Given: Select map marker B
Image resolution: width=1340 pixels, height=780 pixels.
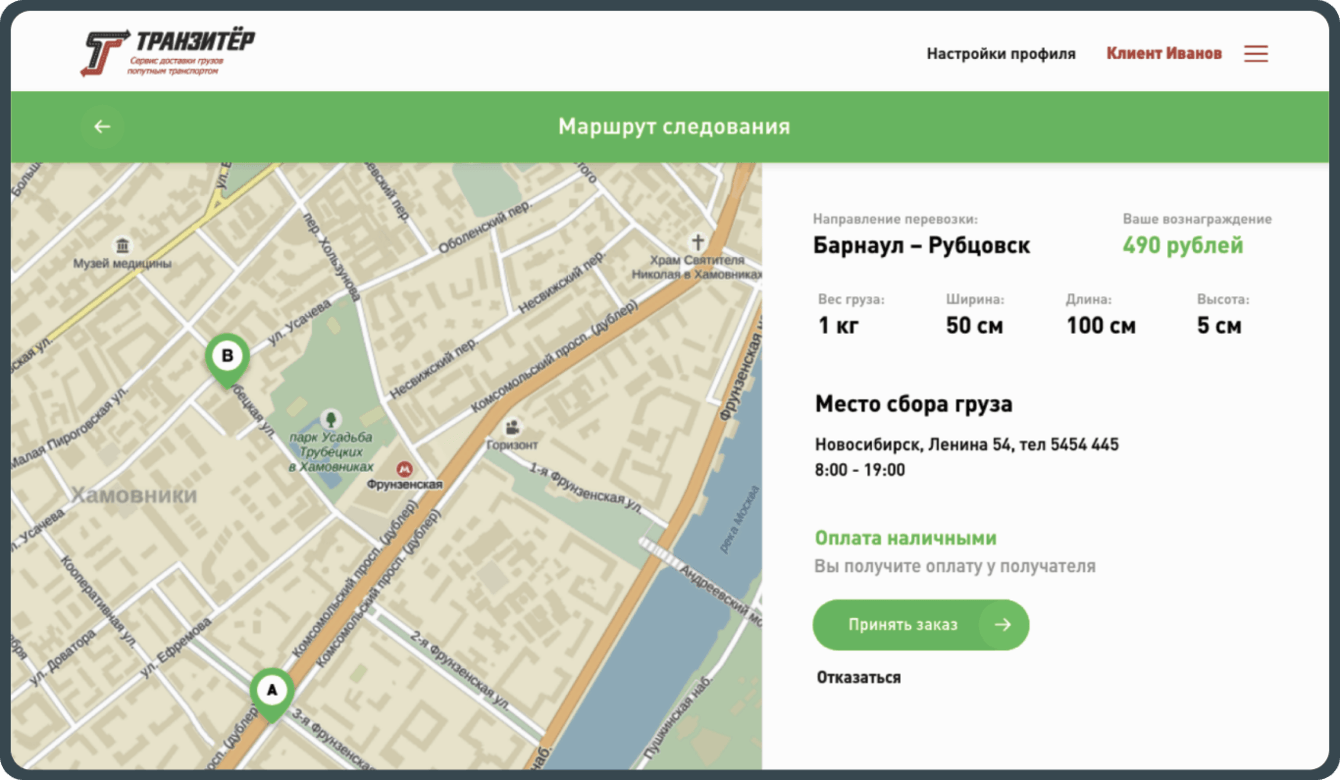Looking at the screenshot, I should 227,360.
